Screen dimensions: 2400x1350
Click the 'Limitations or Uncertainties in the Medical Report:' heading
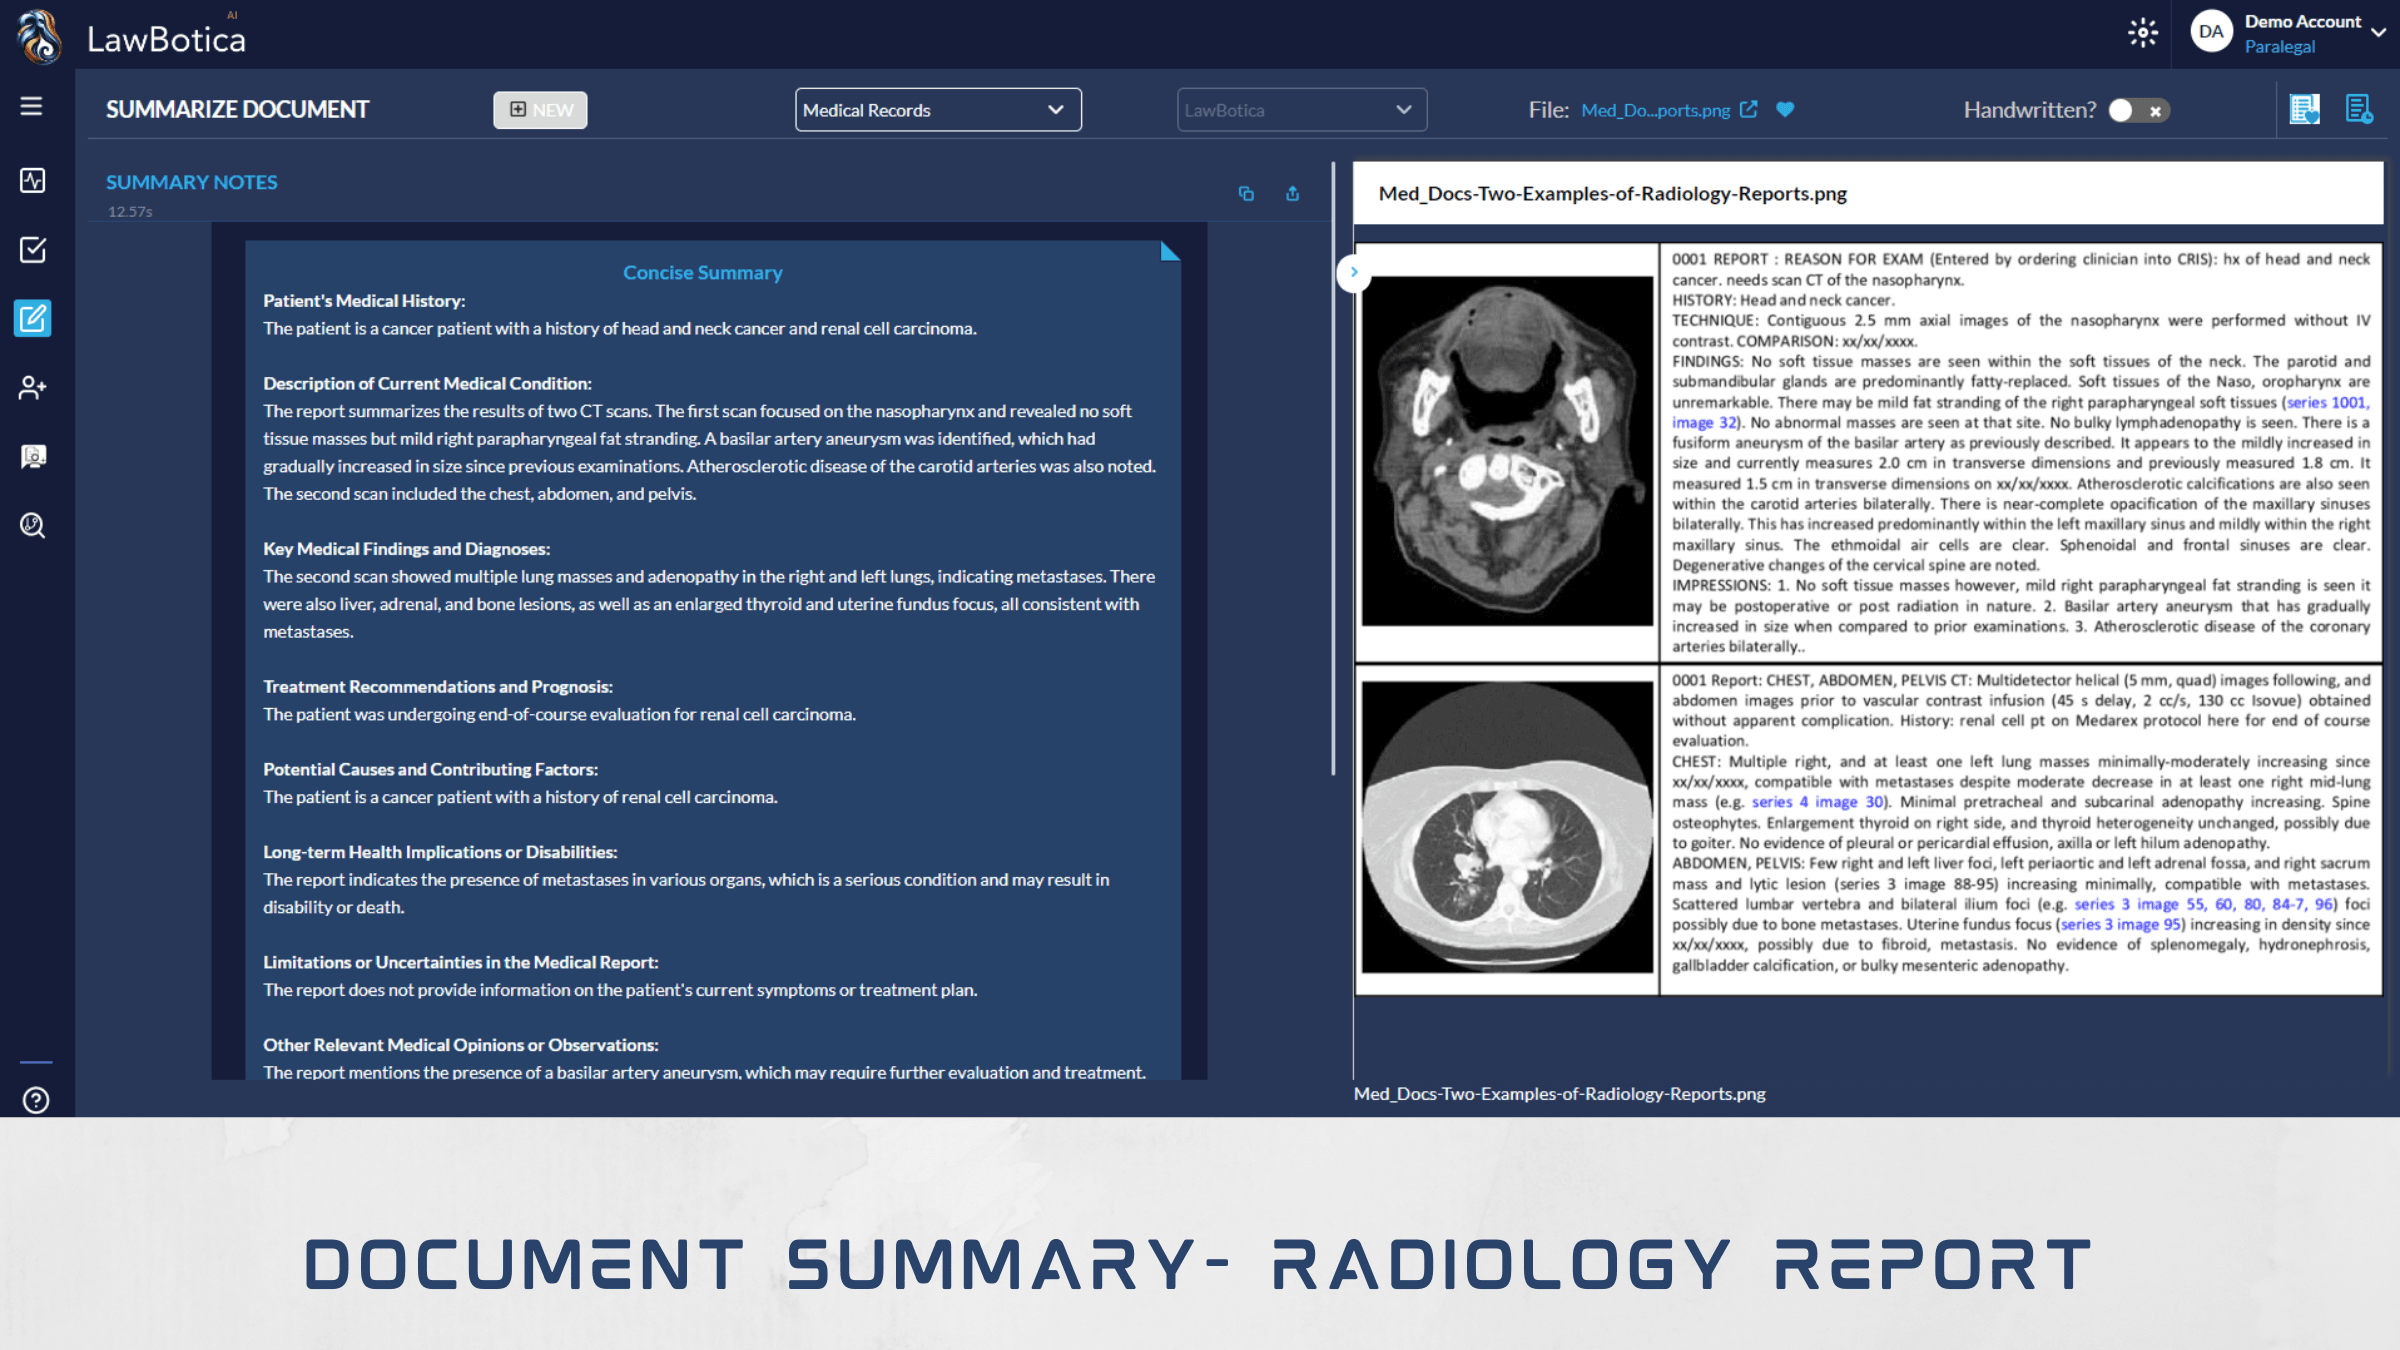coord(461,962)
